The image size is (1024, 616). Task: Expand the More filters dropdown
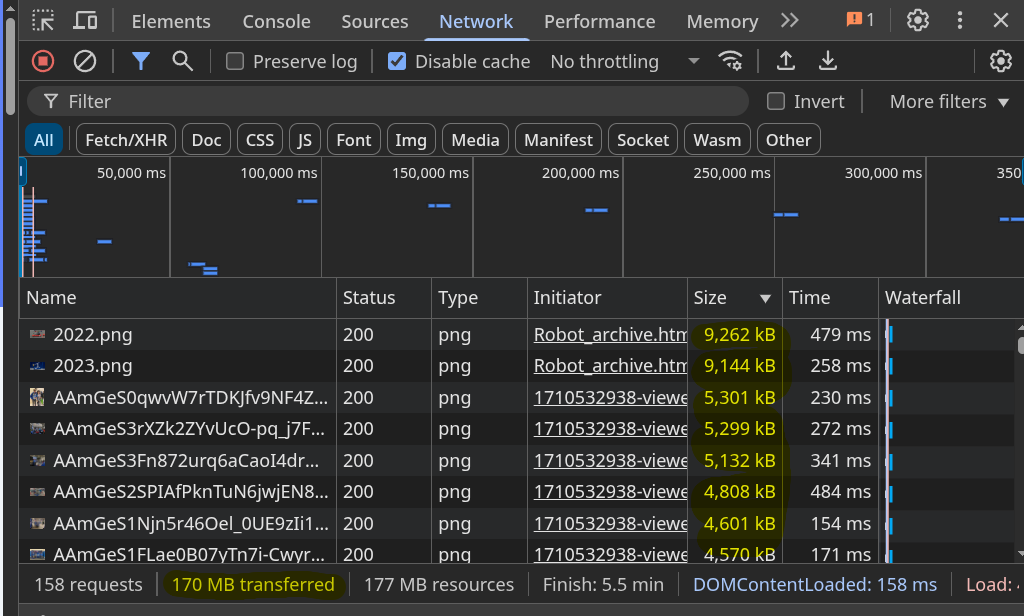coord(949,102)
